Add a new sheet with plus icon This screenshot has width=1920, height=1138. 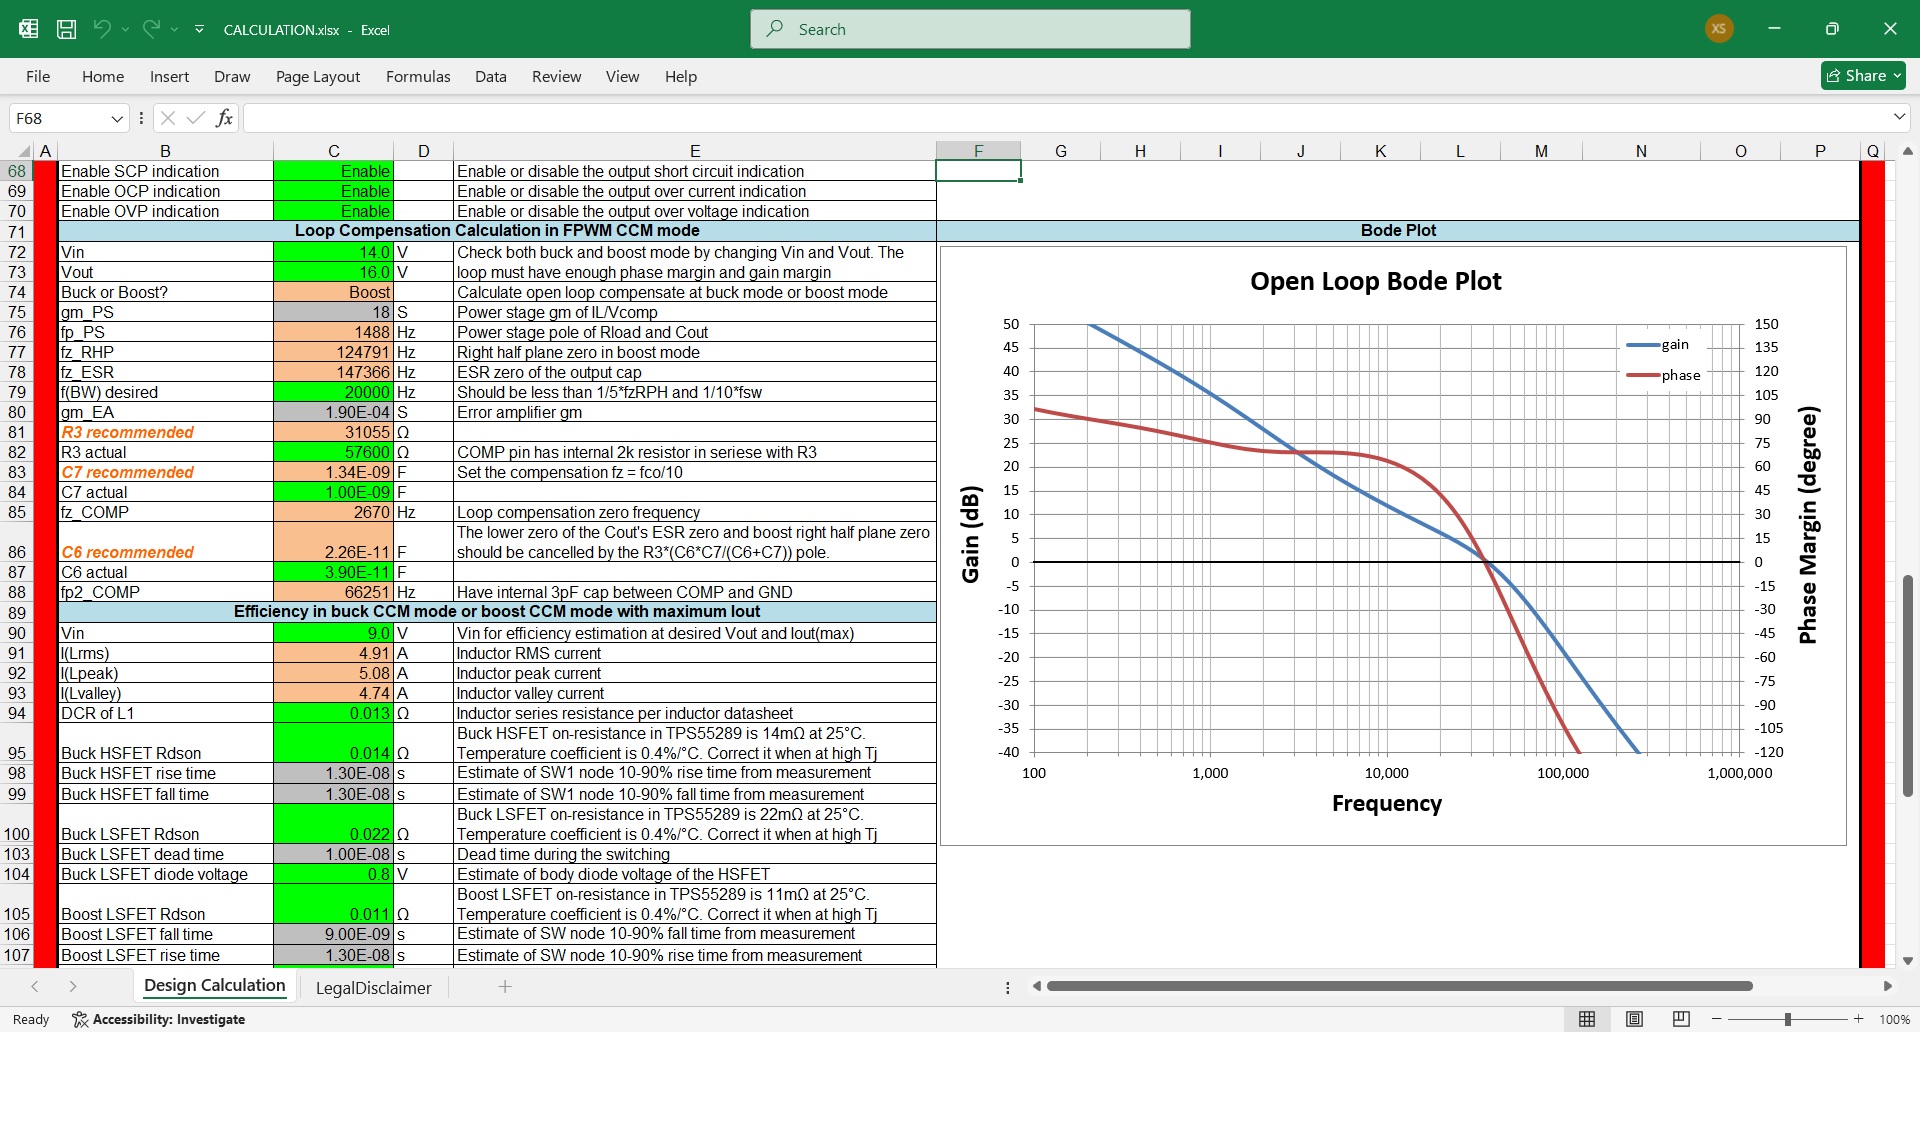click(505, 987)
